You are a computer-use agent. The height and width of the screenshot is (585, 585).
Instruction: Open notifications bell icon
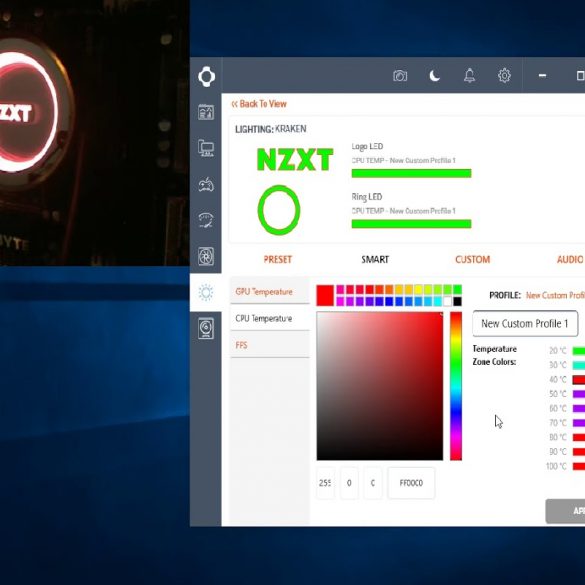(x=469, y=76)
